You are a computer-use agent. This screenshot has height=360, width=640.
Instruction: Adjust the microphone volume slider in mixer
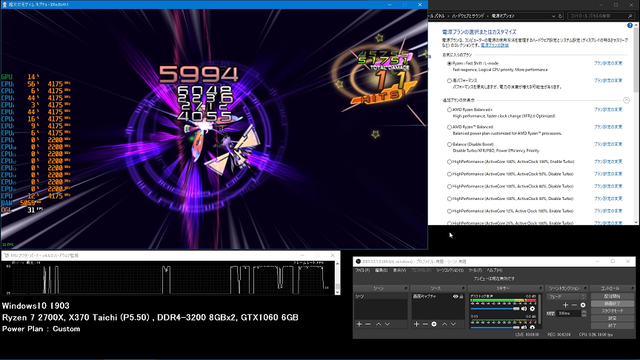point(495,327)
